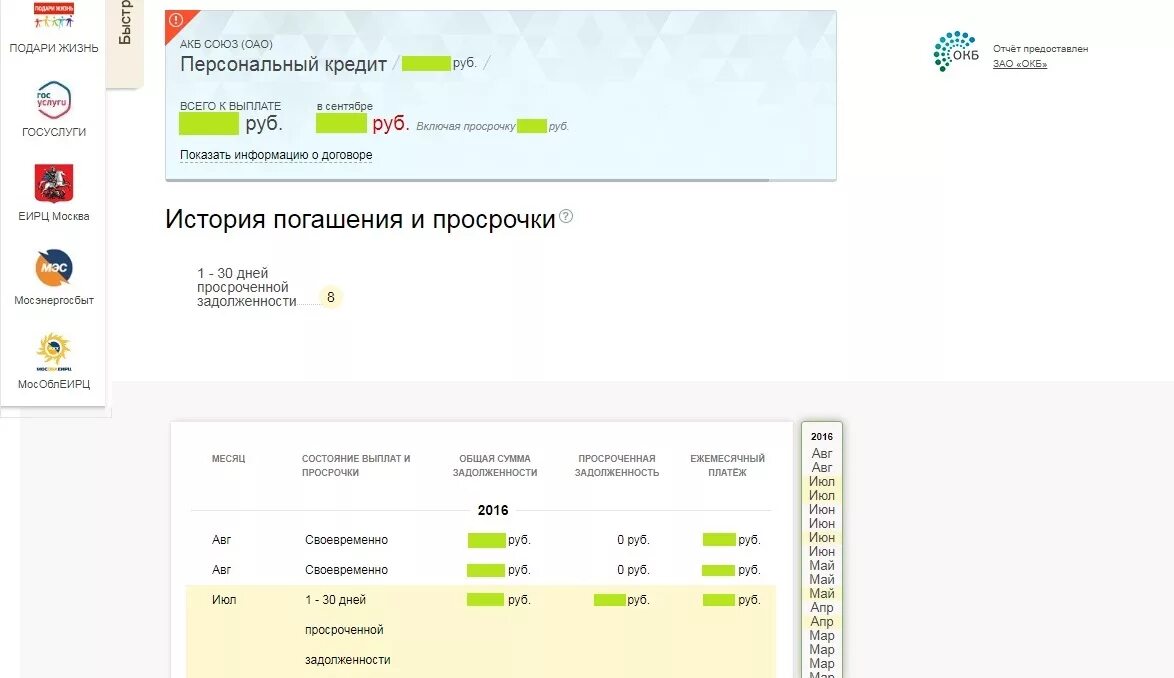Jump to the highlighted Апр in month navigator
This screenshot has width=1174, height=678.
pos(821,621)
